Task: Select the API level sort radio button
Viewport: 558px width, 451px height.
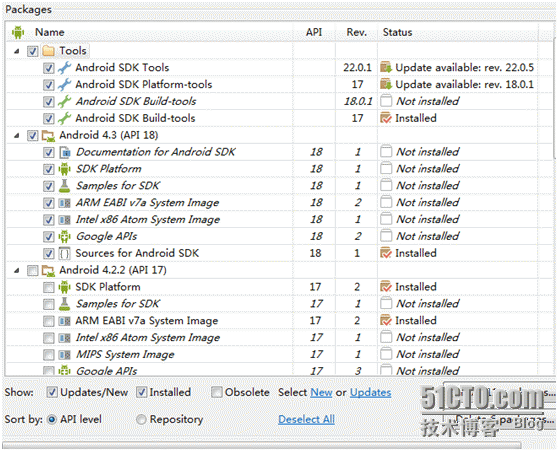Action: (x=52, y=420)
